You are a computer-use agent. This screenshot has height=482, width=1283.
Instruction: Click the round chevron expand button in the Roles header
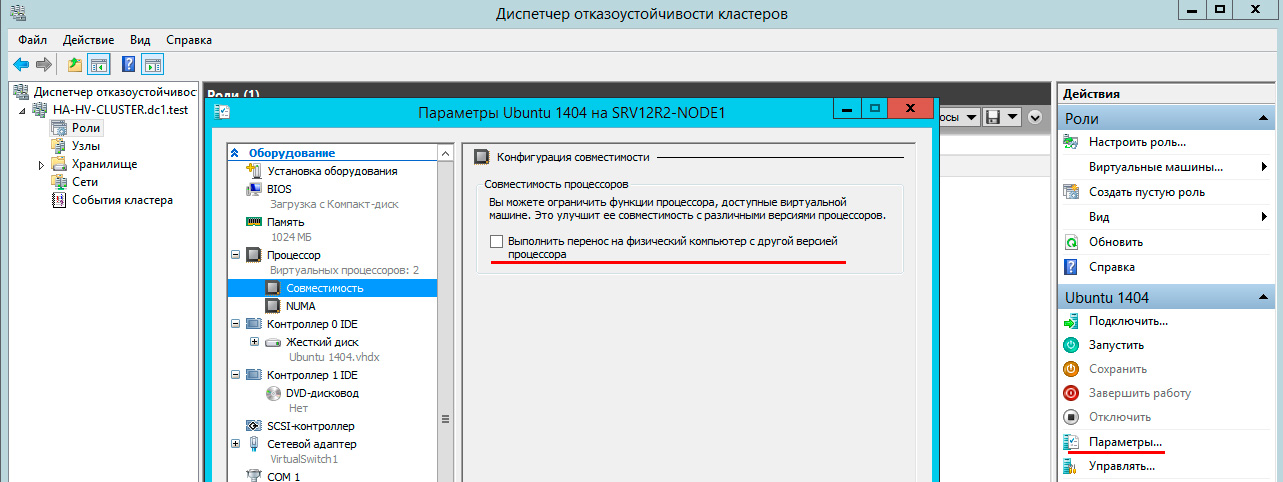click(x=1034, y=118)
